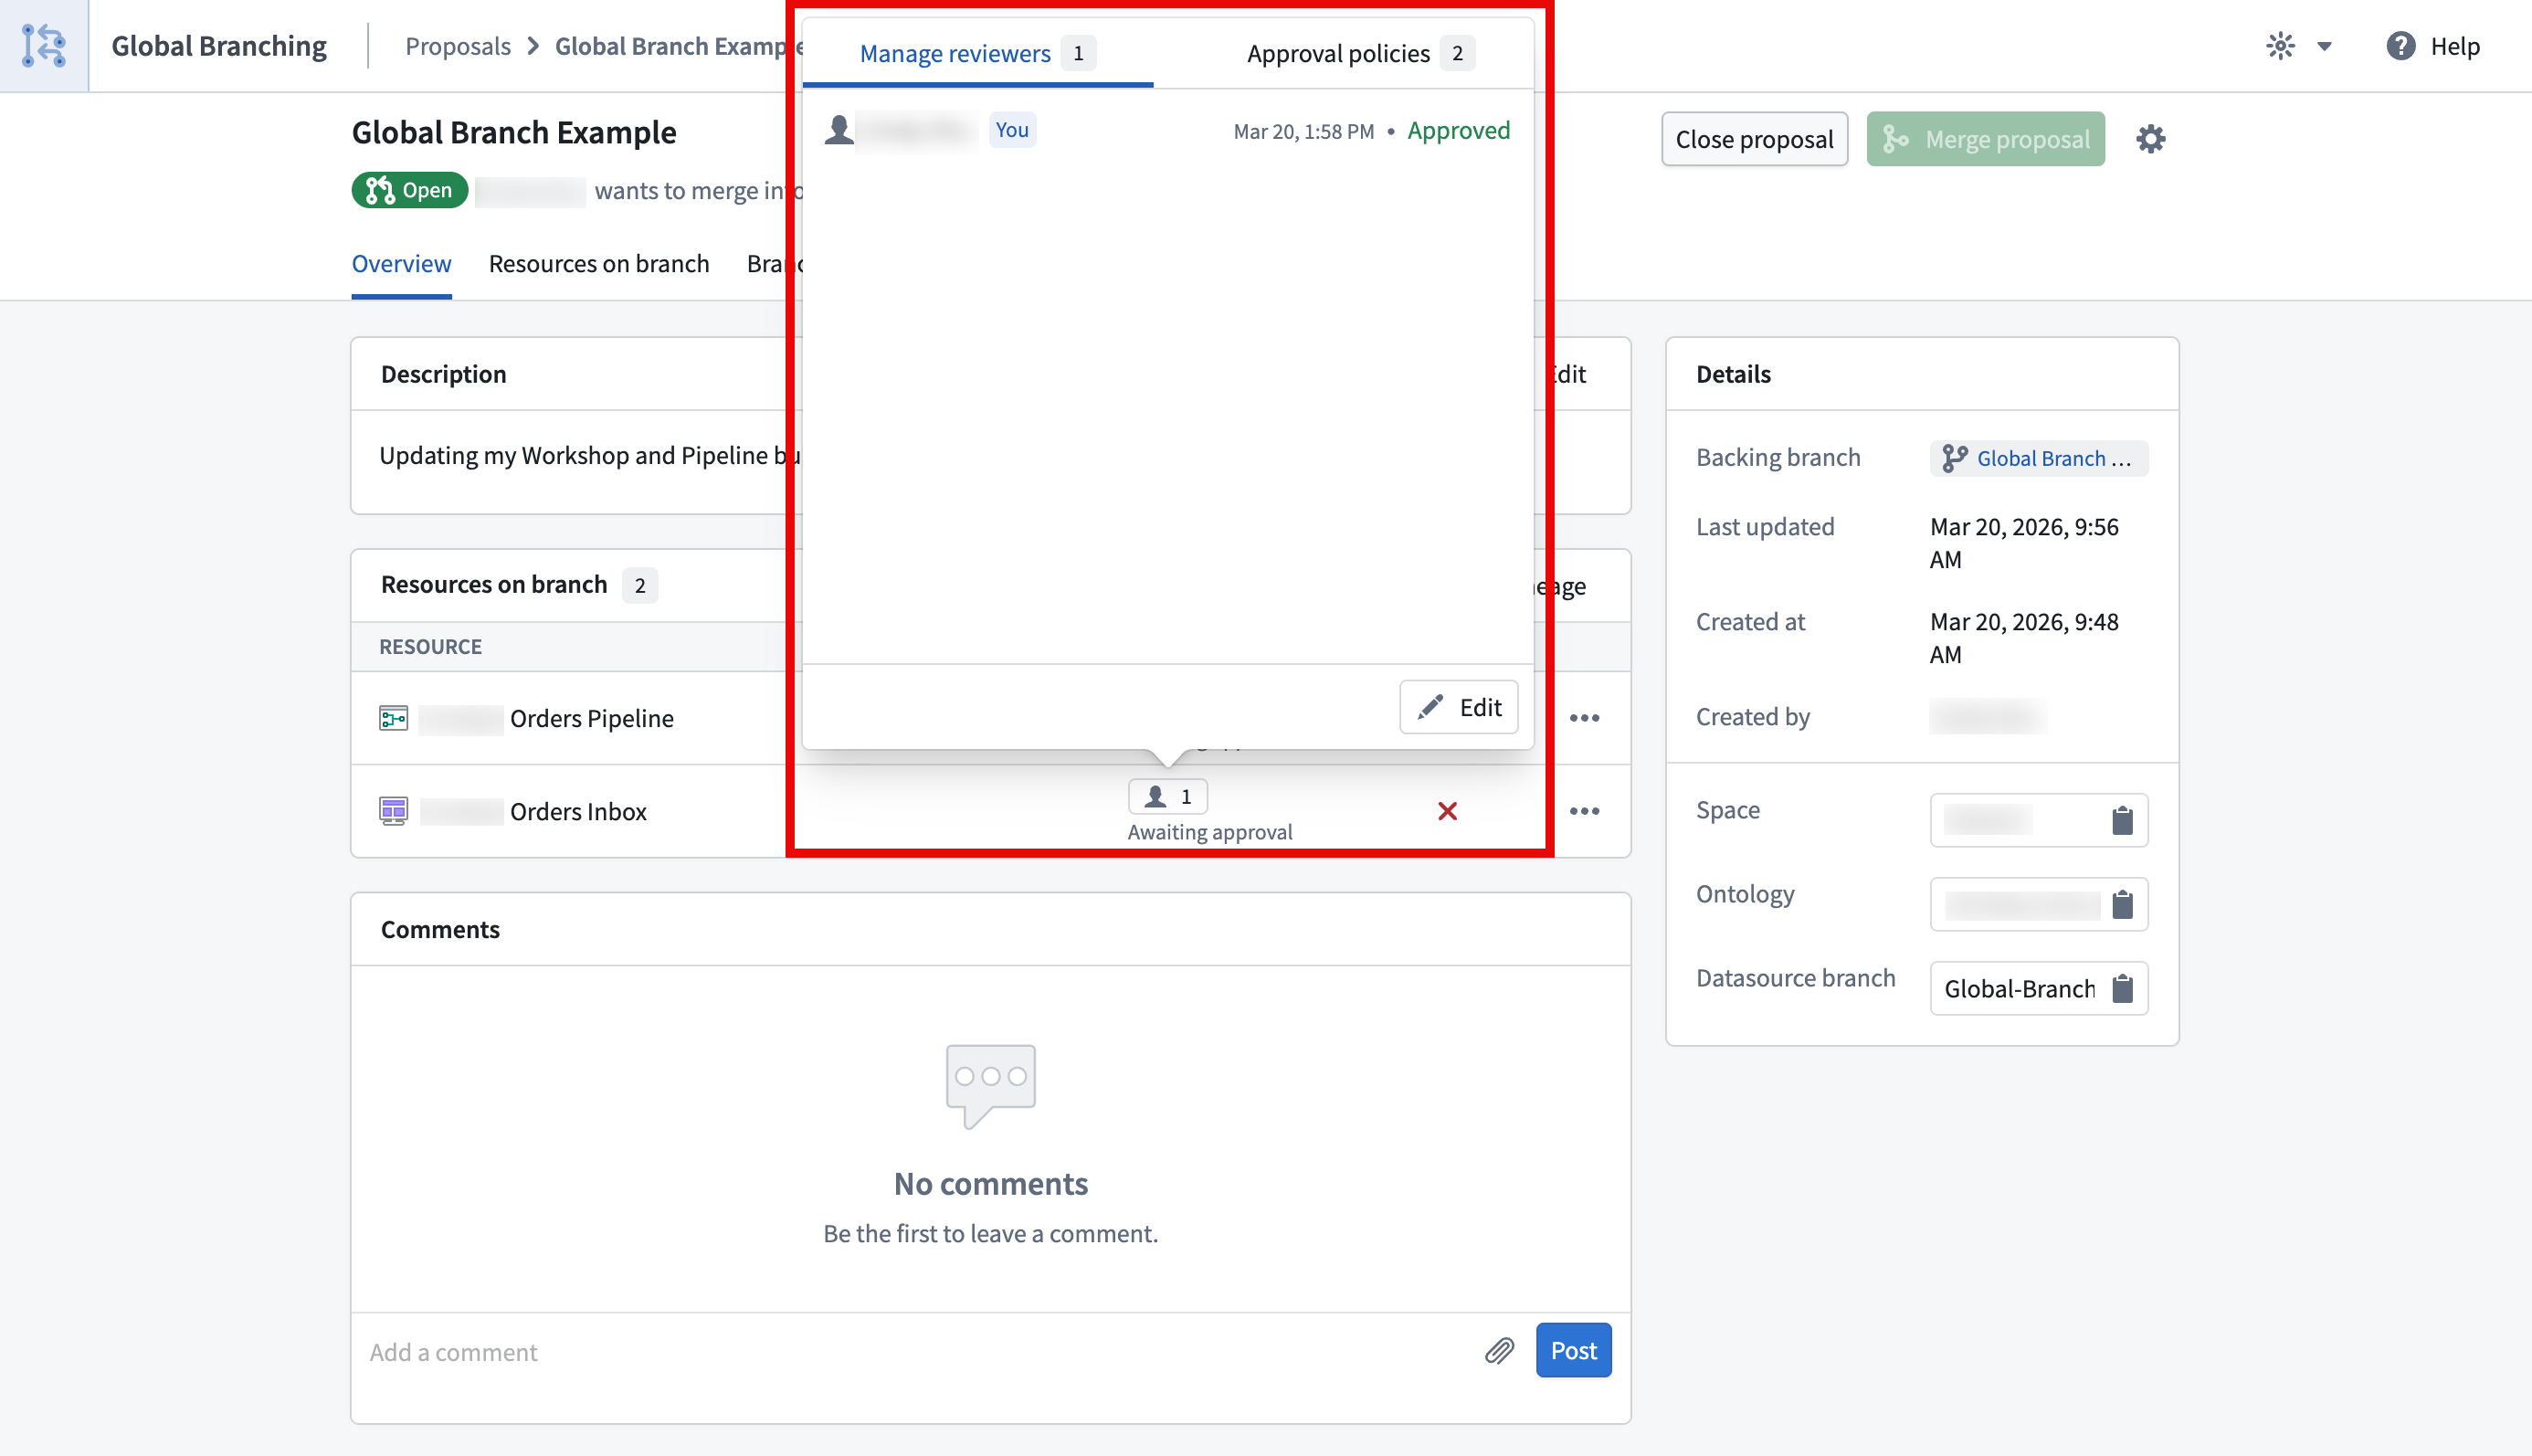Open the options menu for Orders Inbox

click(1584, 810)
